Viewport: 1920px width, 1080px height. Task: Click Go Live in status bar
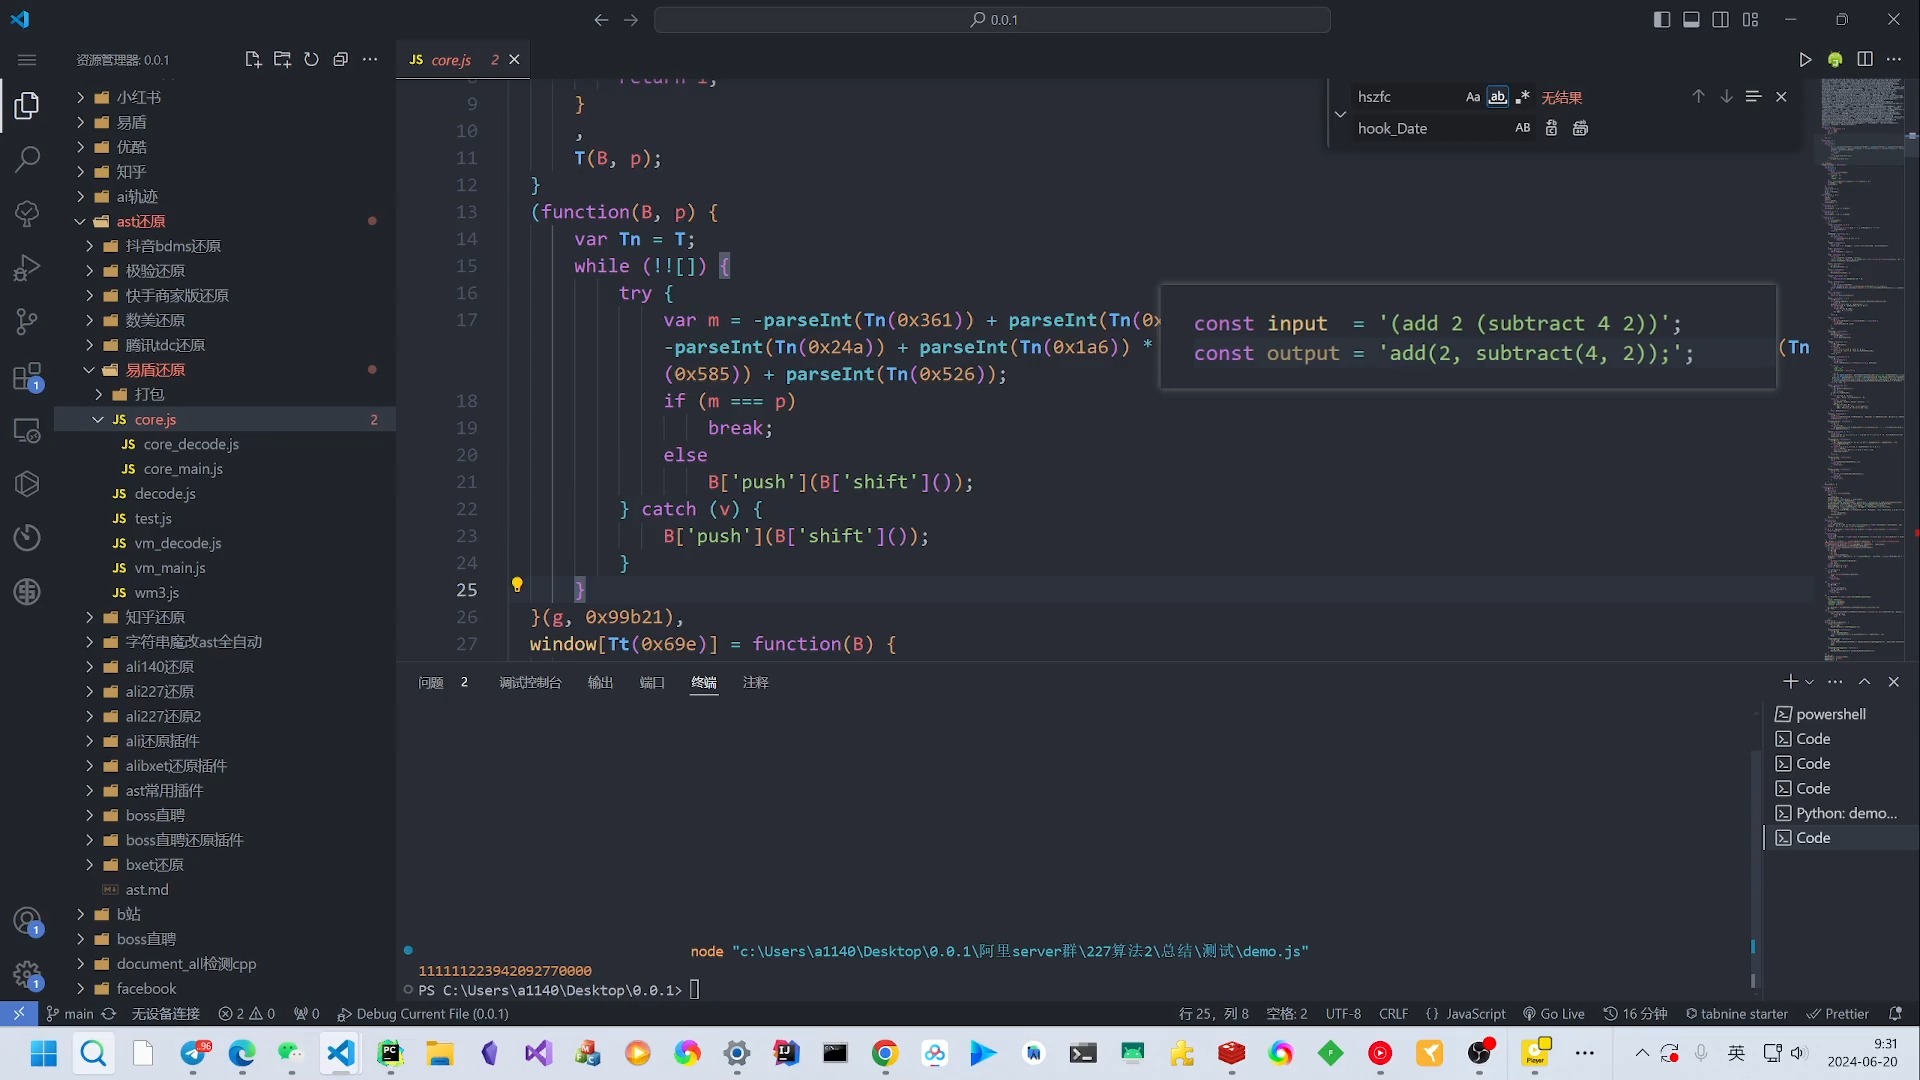coord(1553,1014)
